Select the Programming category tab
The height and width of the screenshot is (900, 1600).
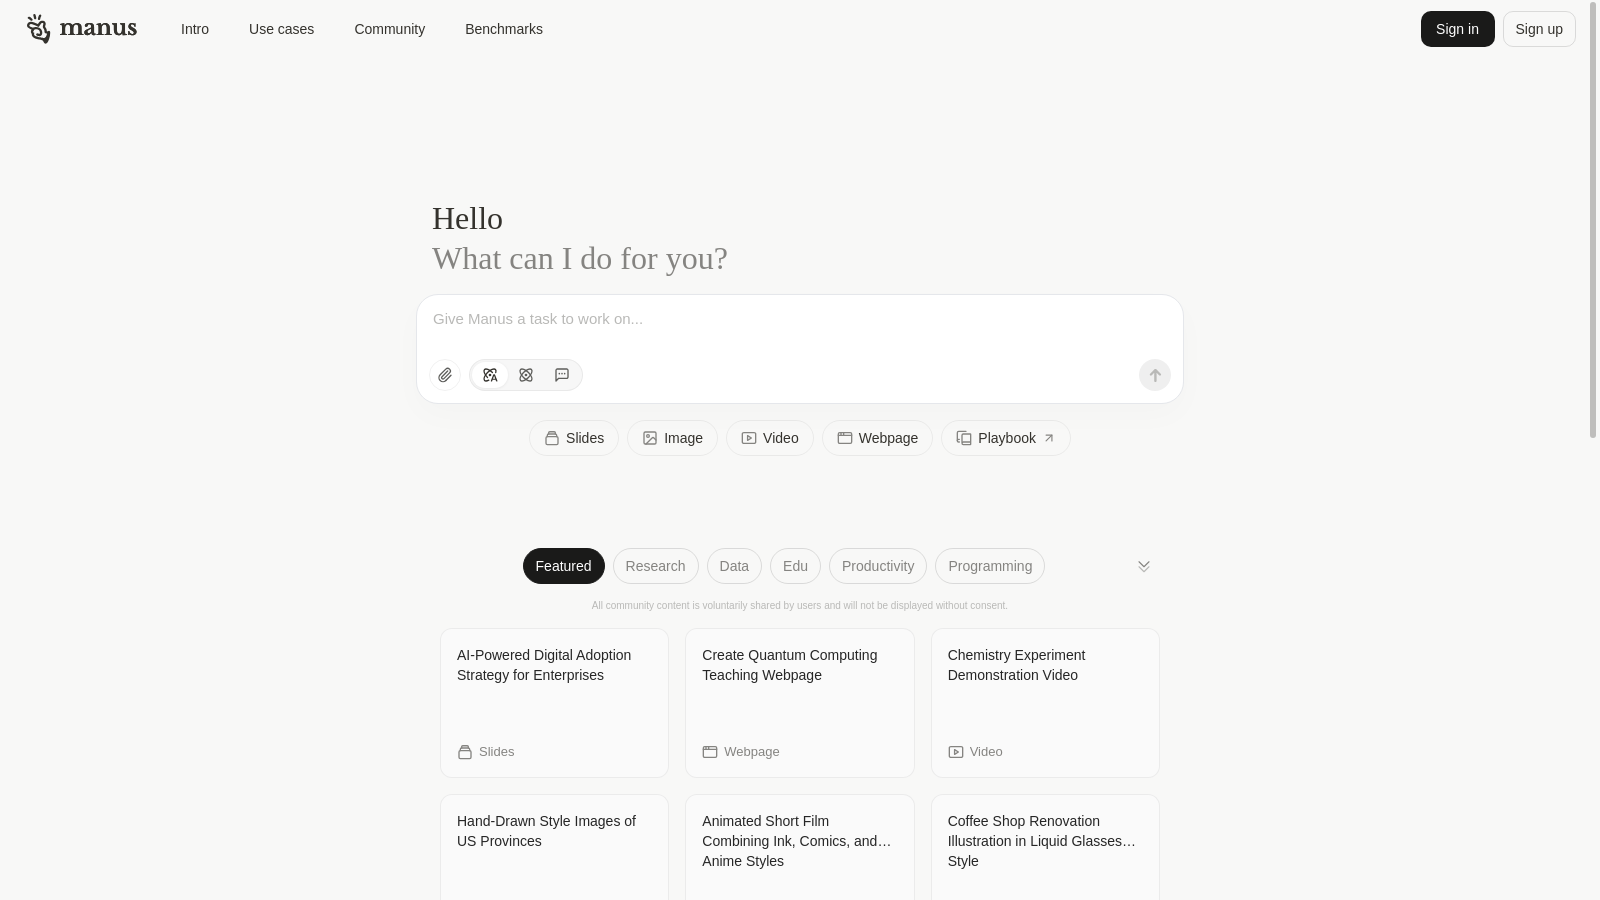pos(989,566)
